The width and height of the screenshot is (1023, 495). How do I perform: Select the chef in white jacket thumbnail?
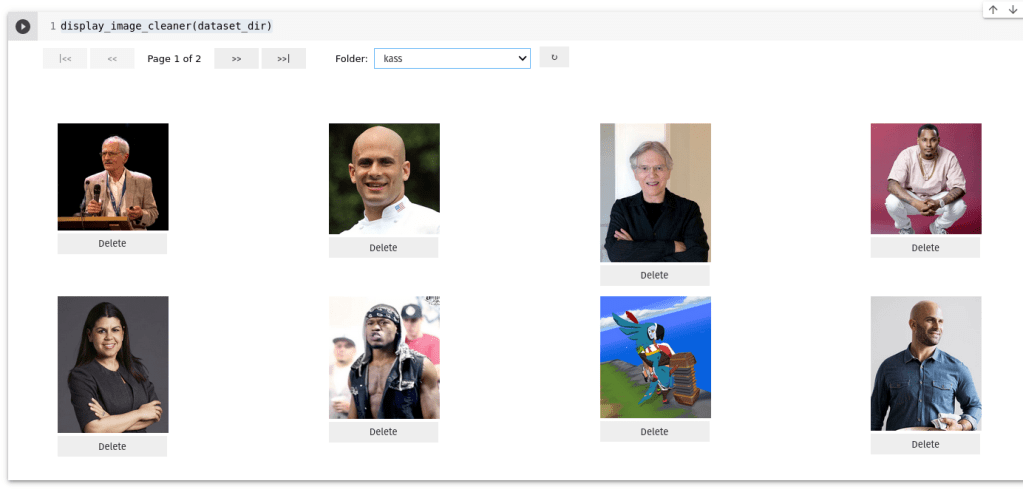384,179
